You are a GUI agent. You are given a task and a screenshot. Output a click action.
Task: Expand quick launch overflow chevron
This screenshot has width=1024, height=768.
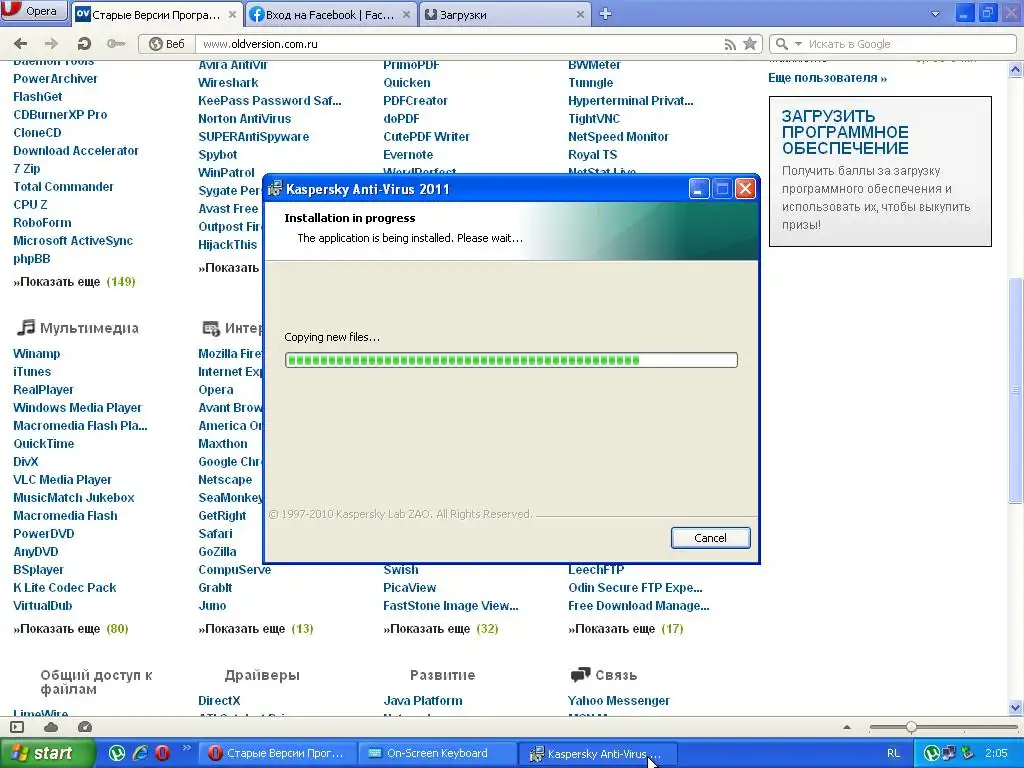pos(185,748)
